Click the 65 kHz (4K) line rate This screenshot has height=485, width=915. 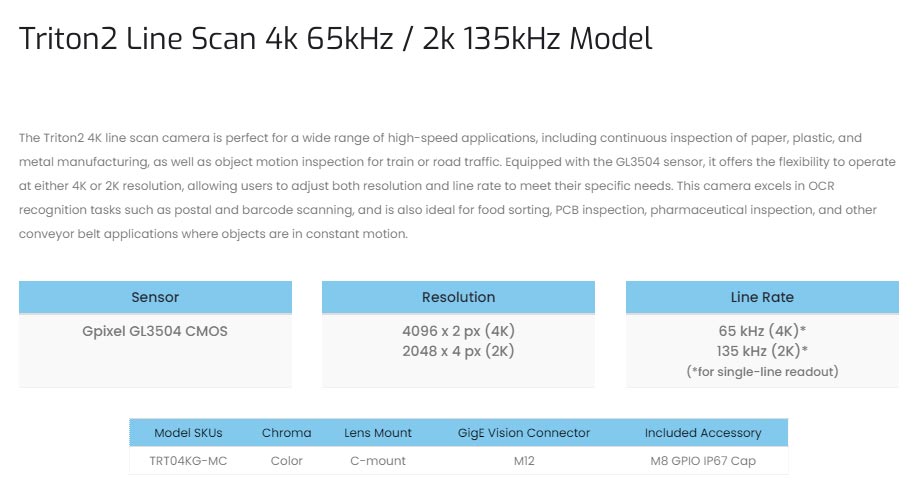tap(762, 331)
